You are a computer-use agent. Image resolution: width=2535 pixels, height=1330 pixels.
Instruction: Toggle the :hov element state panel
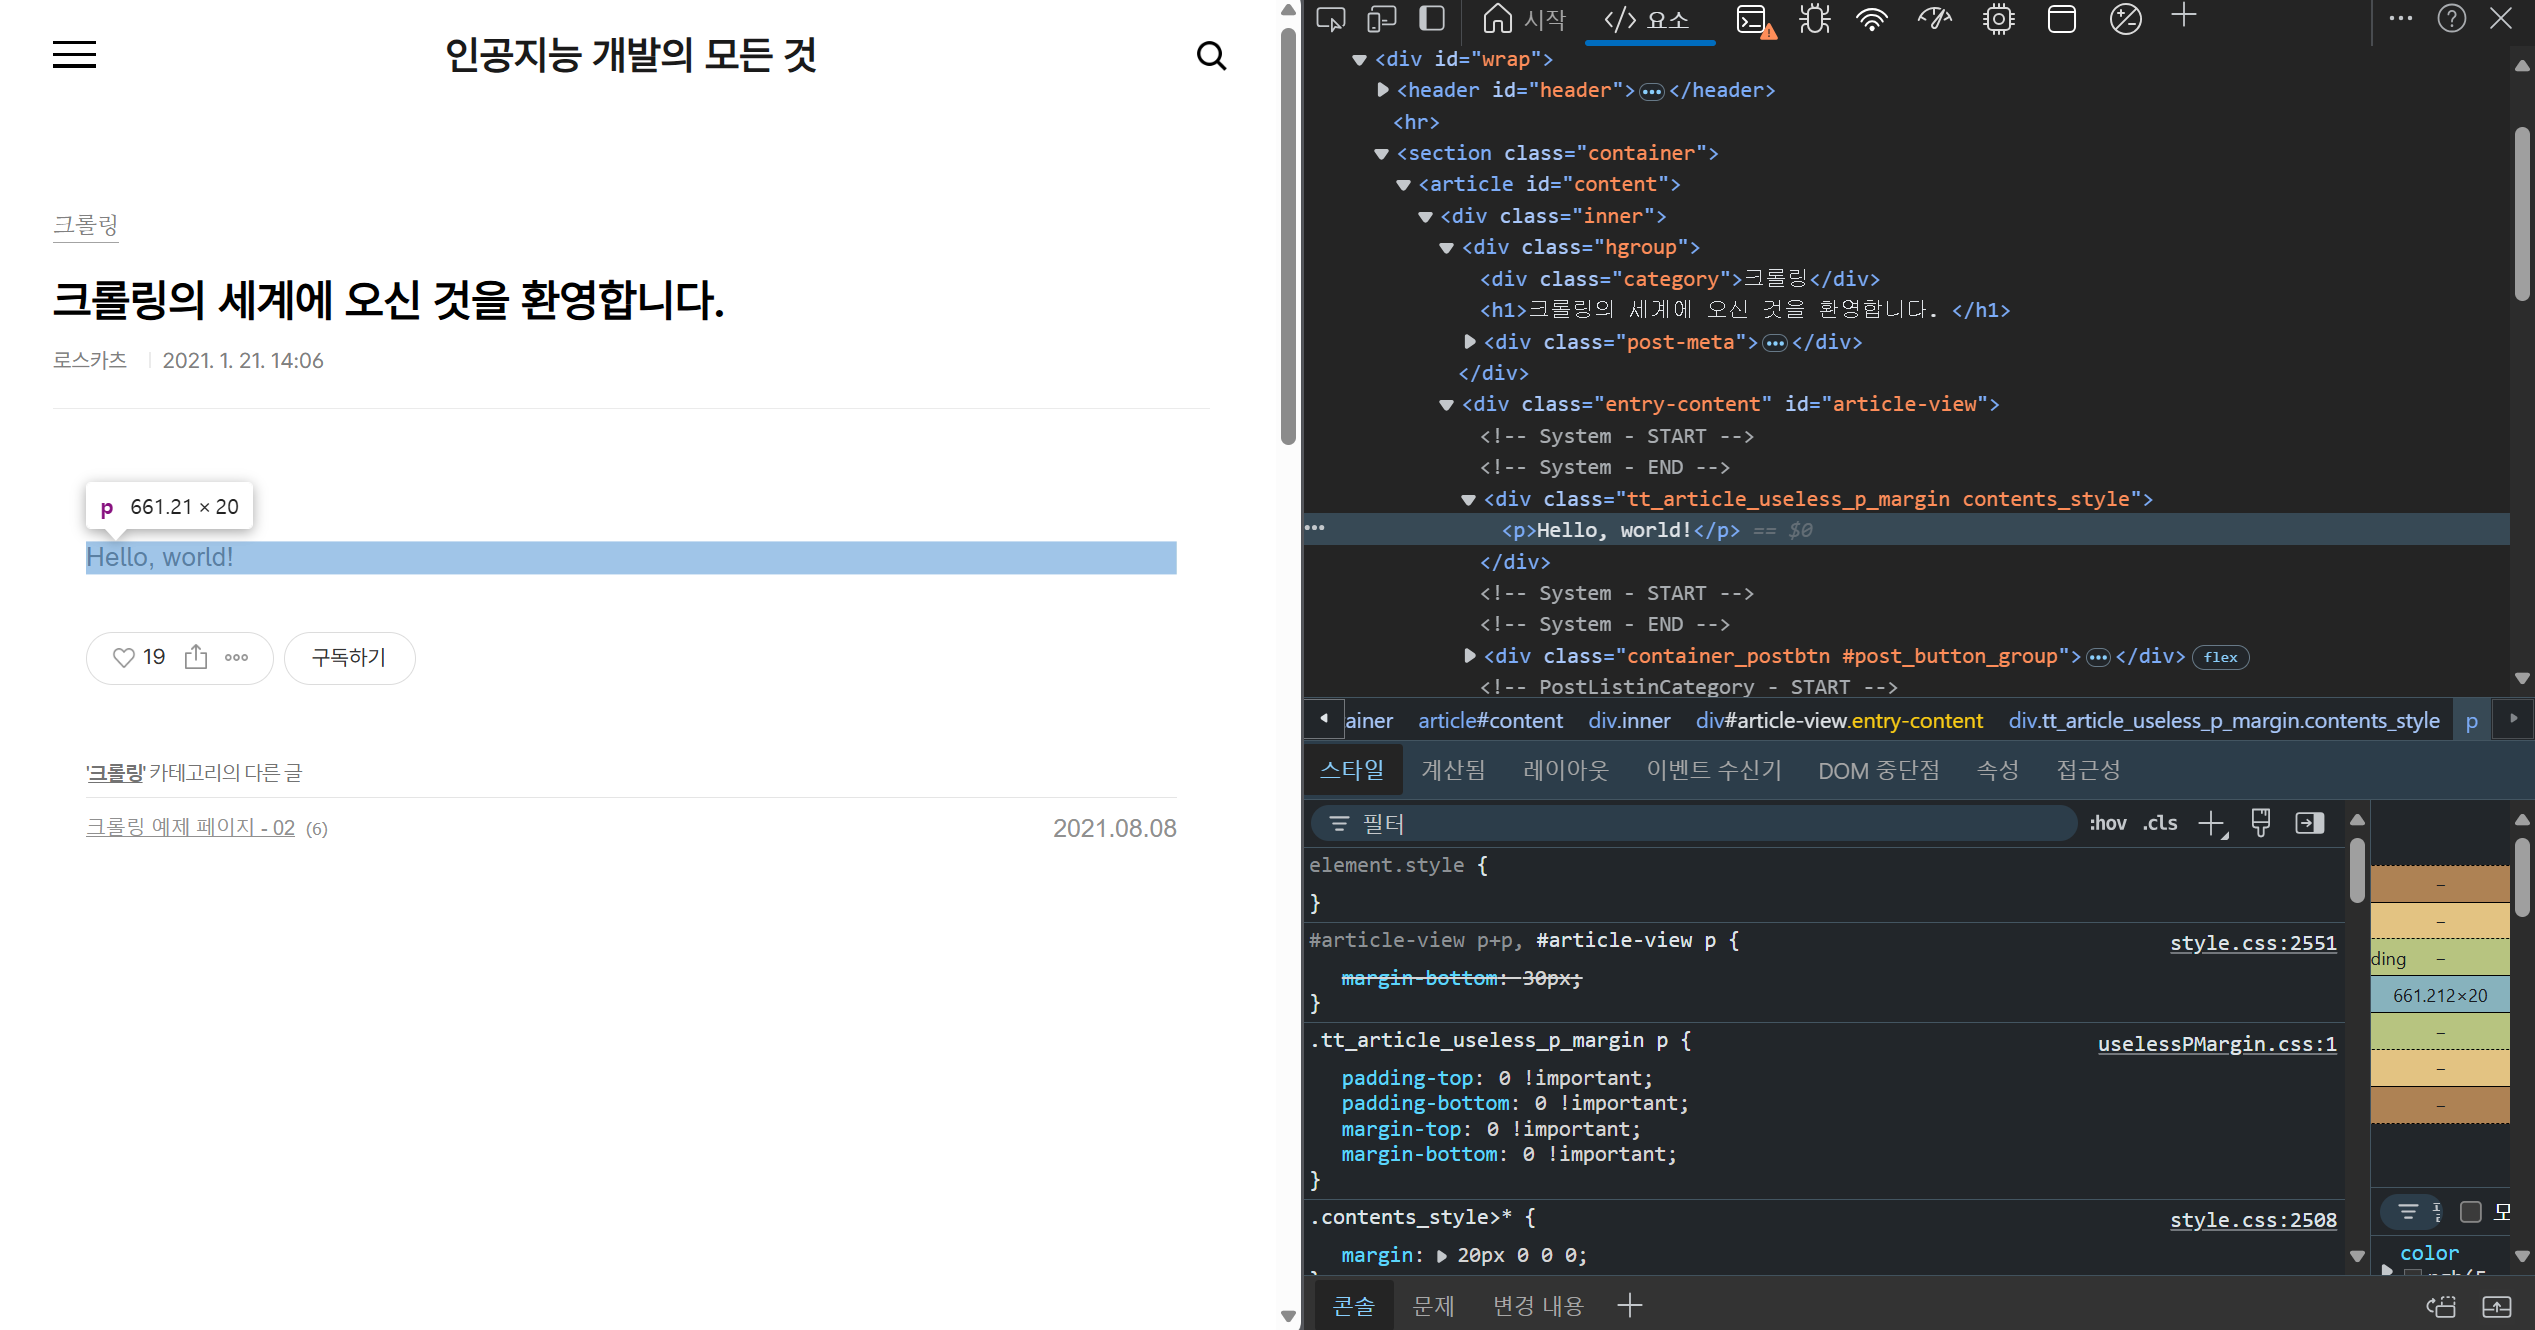pyautogui.click(x=2107, y=823)
